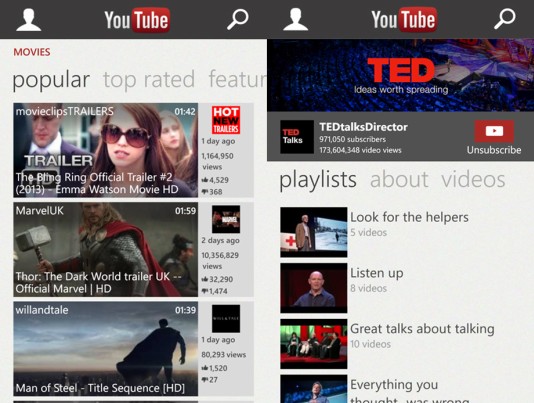Viewport: 534px width, 403px height.
Task: Tap the TED Talks channel logo
Action: click(297, 137)
